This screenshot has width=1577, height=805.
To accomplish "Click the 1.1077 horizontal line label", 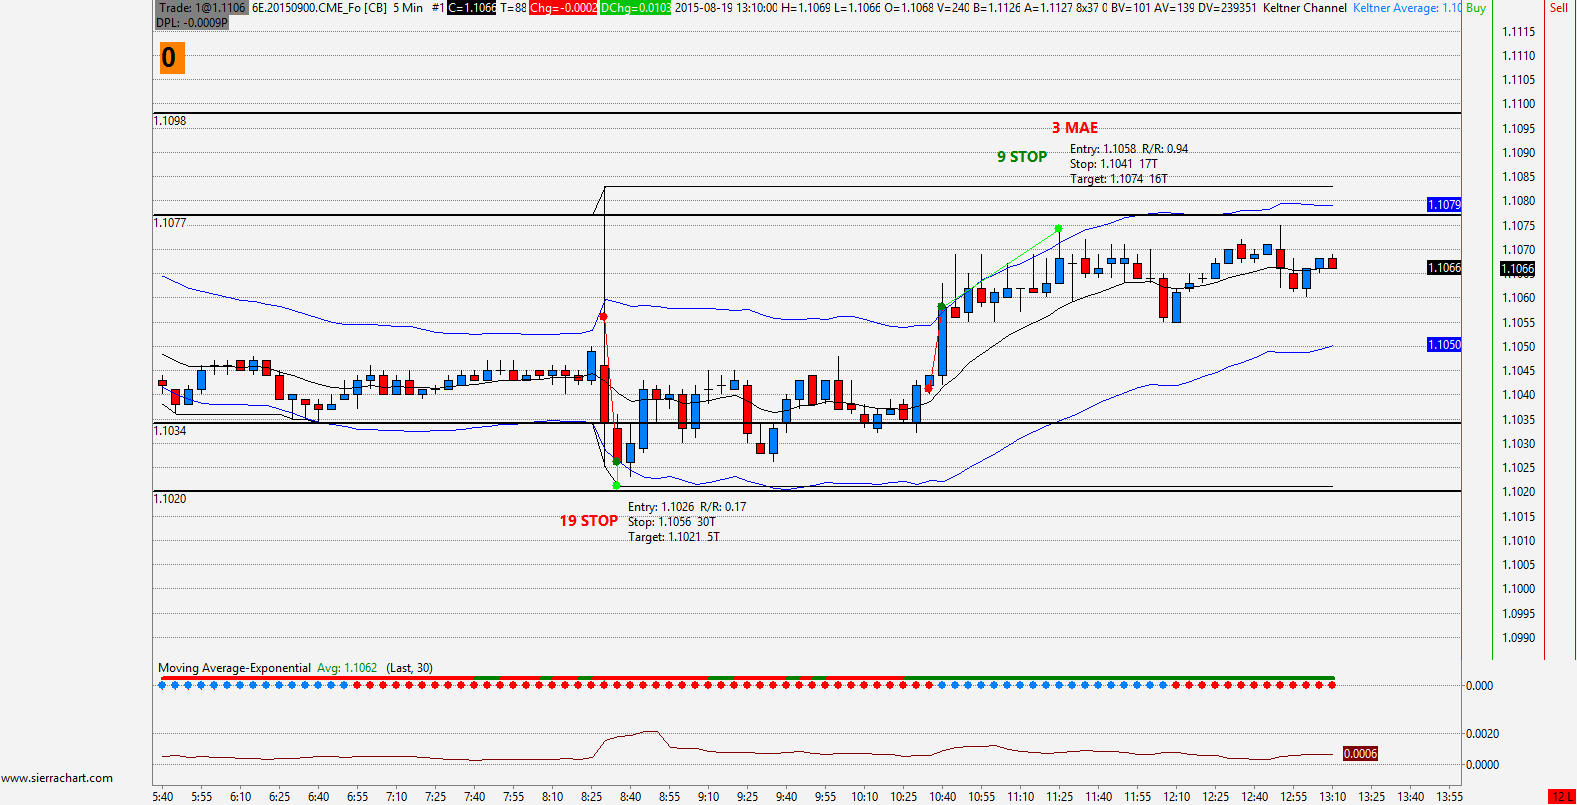I will pos(170,223).
